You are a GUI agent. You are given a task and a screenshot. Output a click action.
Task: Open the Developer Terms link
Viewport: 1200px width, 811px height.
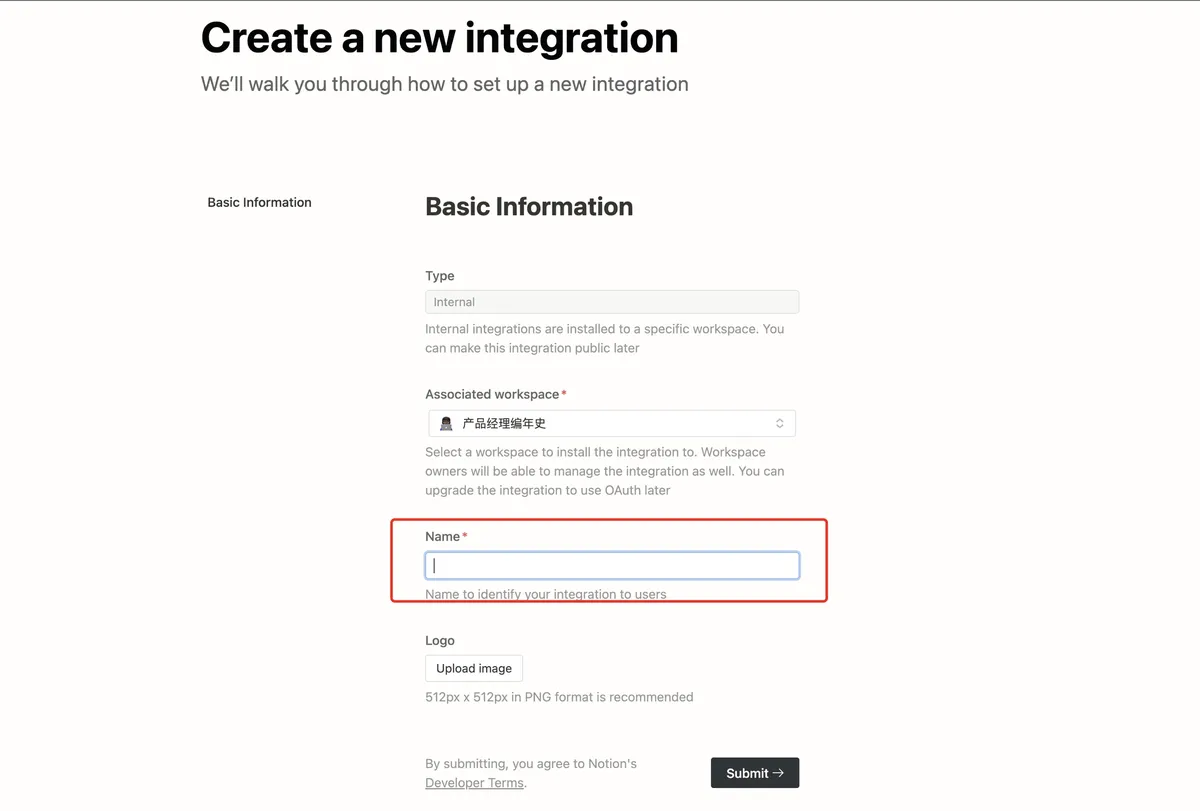pos(474,783)
